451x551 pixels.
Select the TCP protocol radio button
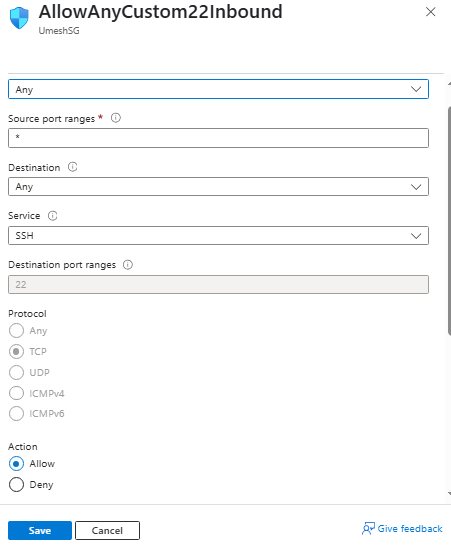click(17, 351)
